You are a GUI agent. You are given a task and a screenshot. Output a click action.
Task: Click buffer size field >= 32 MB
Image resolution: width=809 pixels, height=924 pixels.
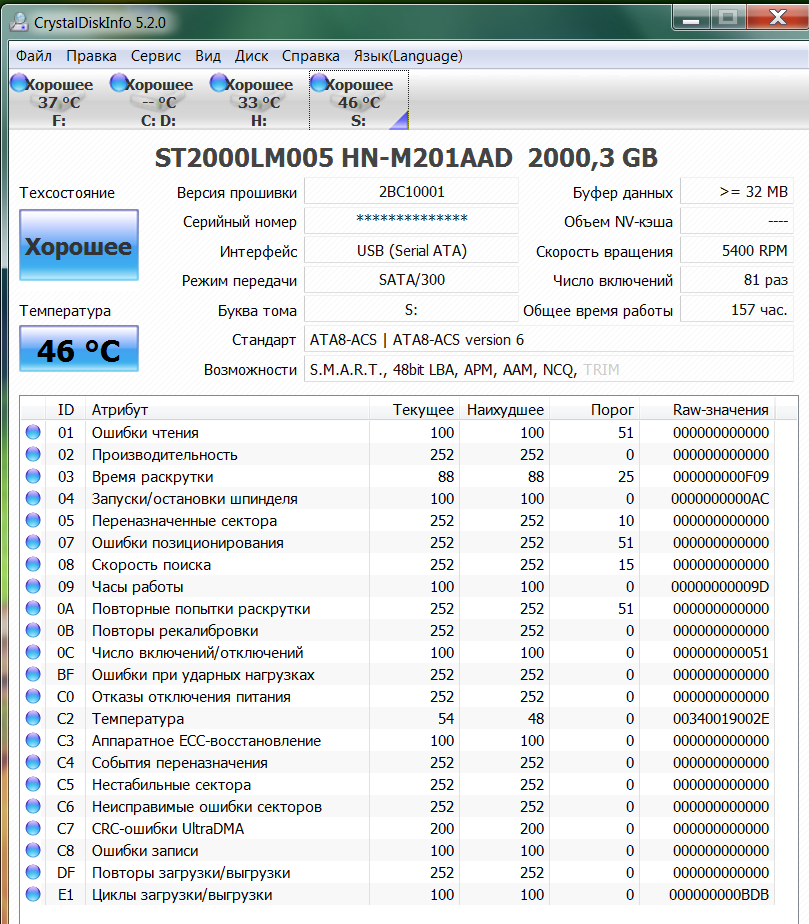coord(737,192)
